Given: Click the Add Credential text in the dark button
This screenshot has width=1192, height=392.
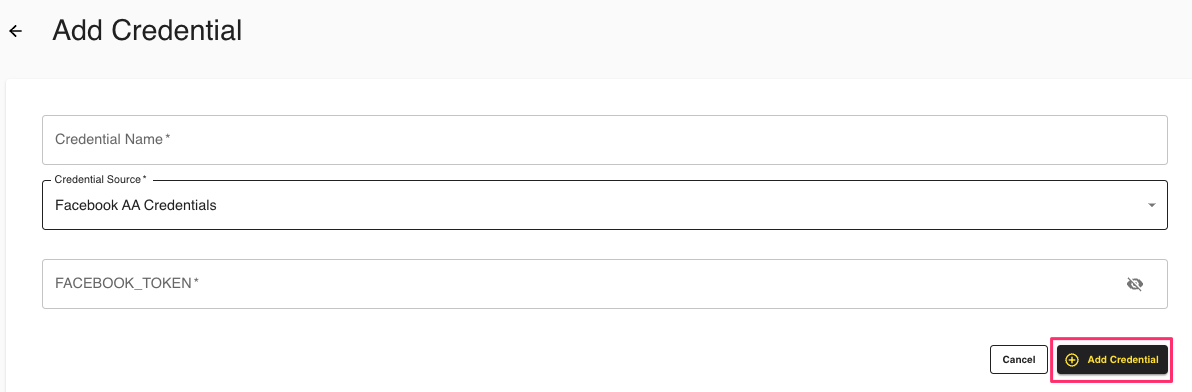Looking at the screenshot, I should (x=1123, y=359).
